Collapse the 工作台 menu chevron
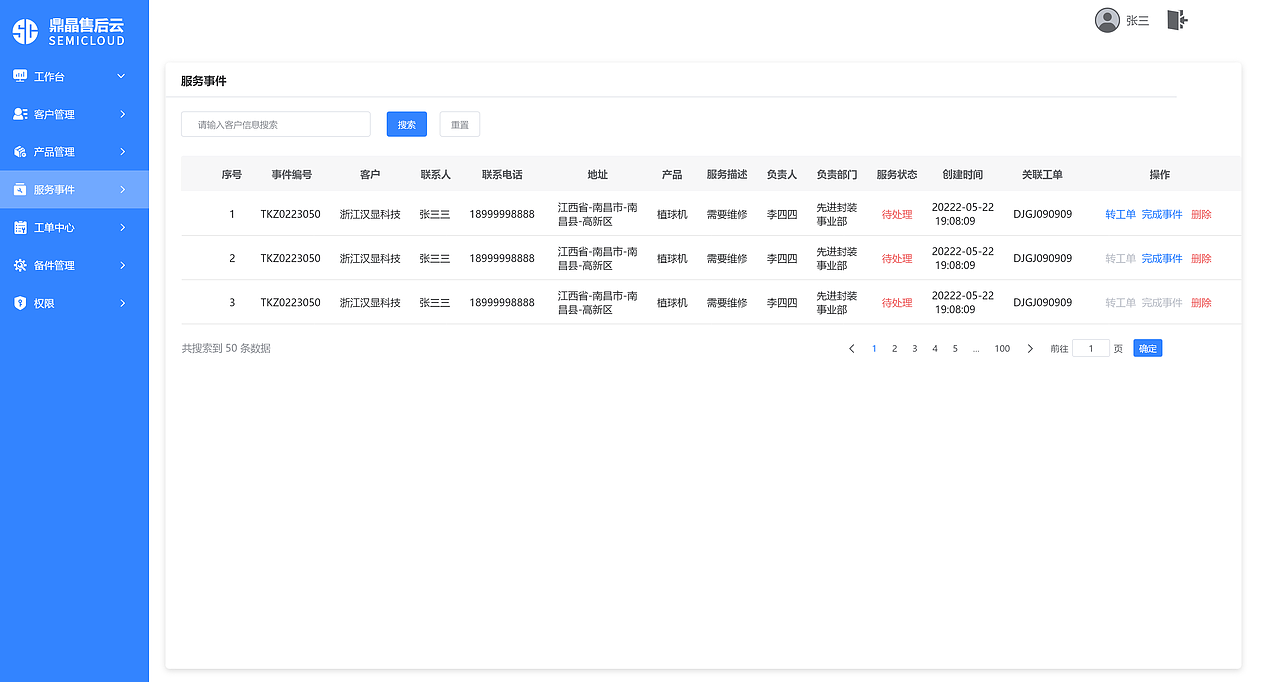Screen dimensions: 1280x682 coord(122,76)
